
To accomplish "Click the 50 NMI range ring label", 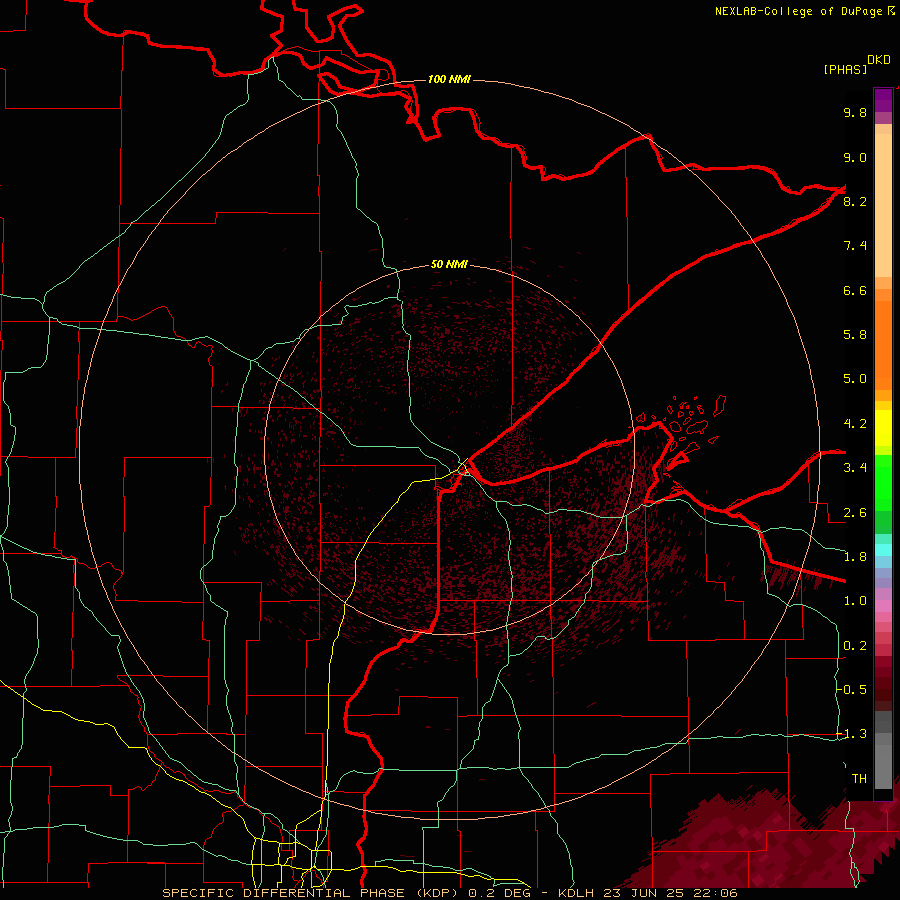I will tap(449, 264).
